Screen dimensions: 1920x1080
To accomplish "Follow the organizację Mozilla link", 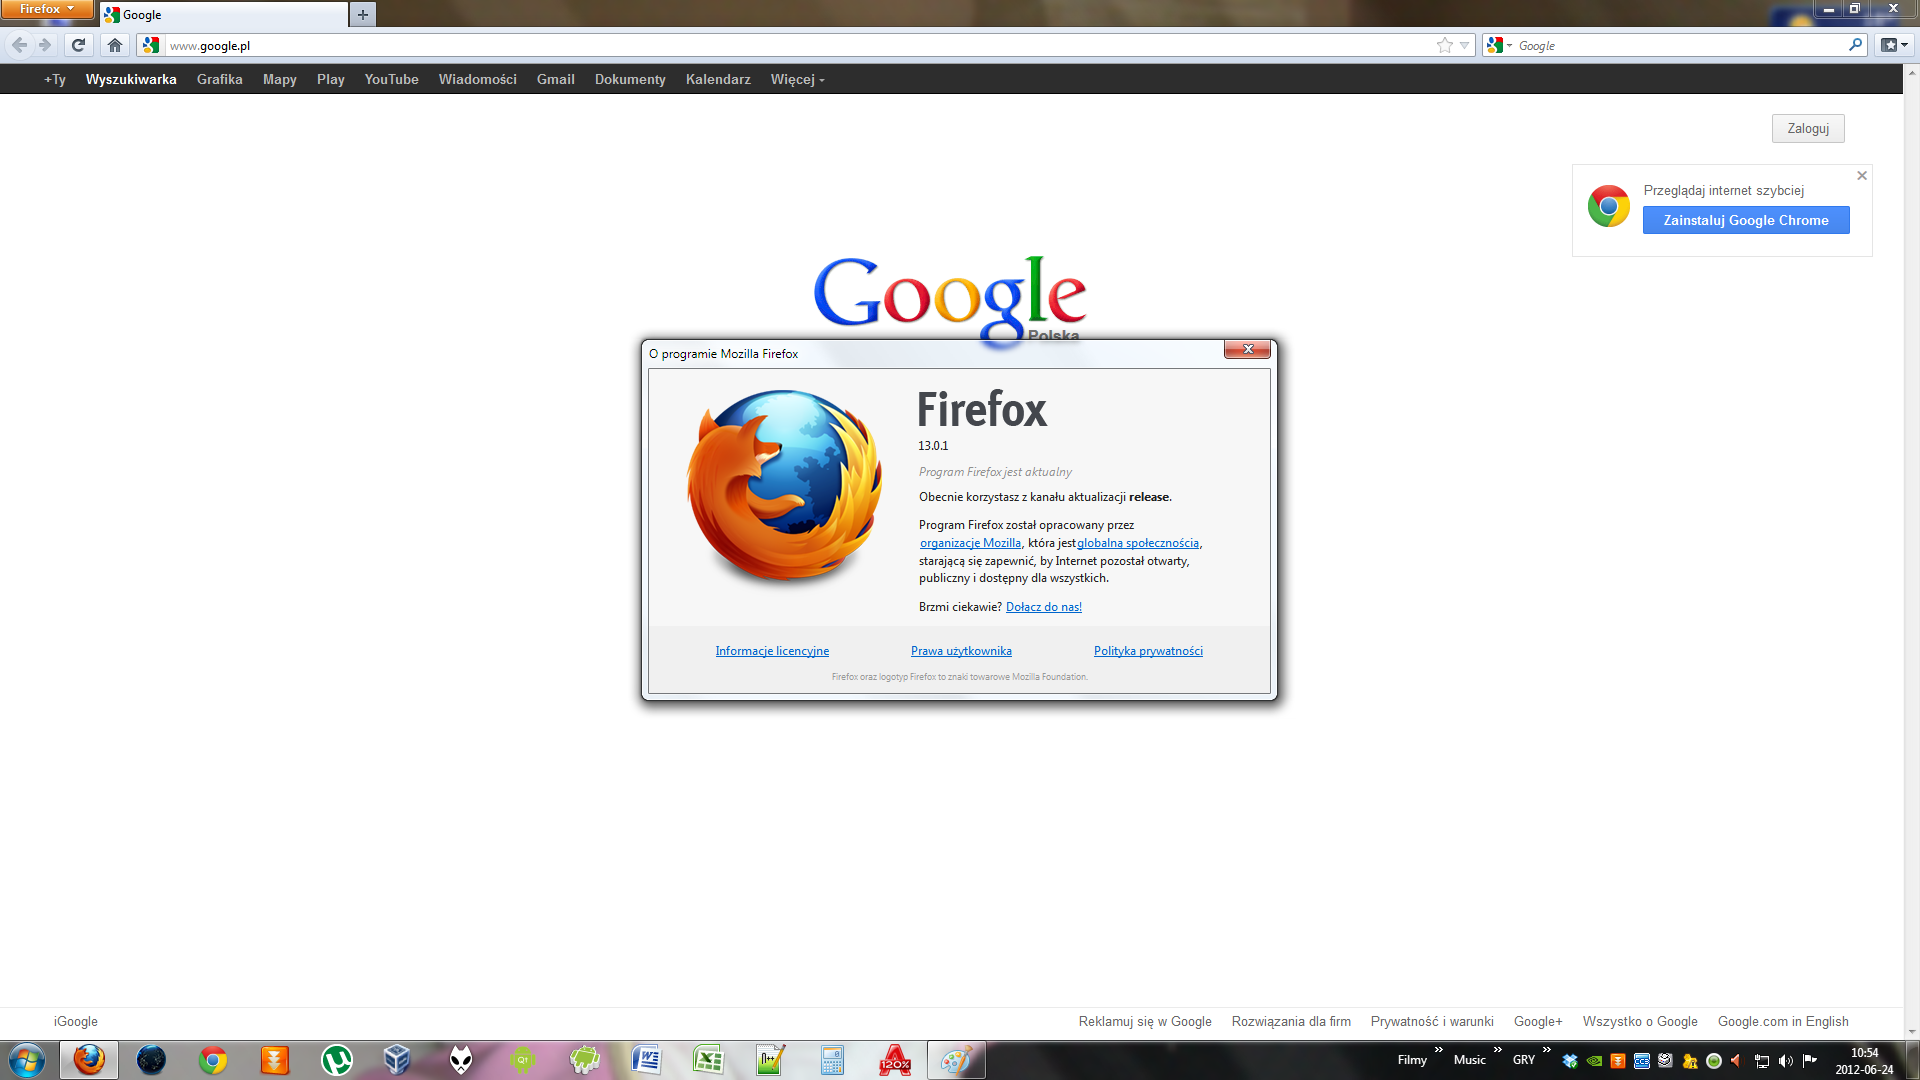I will (x=969, y=542).
